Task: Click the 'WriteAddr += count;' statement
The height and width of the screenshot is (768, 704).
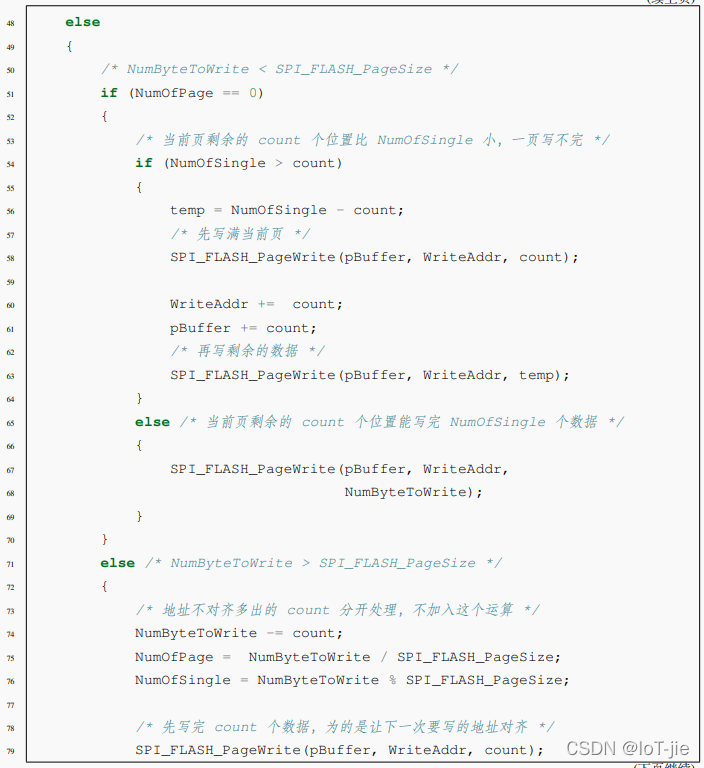Action: point(255,304)
